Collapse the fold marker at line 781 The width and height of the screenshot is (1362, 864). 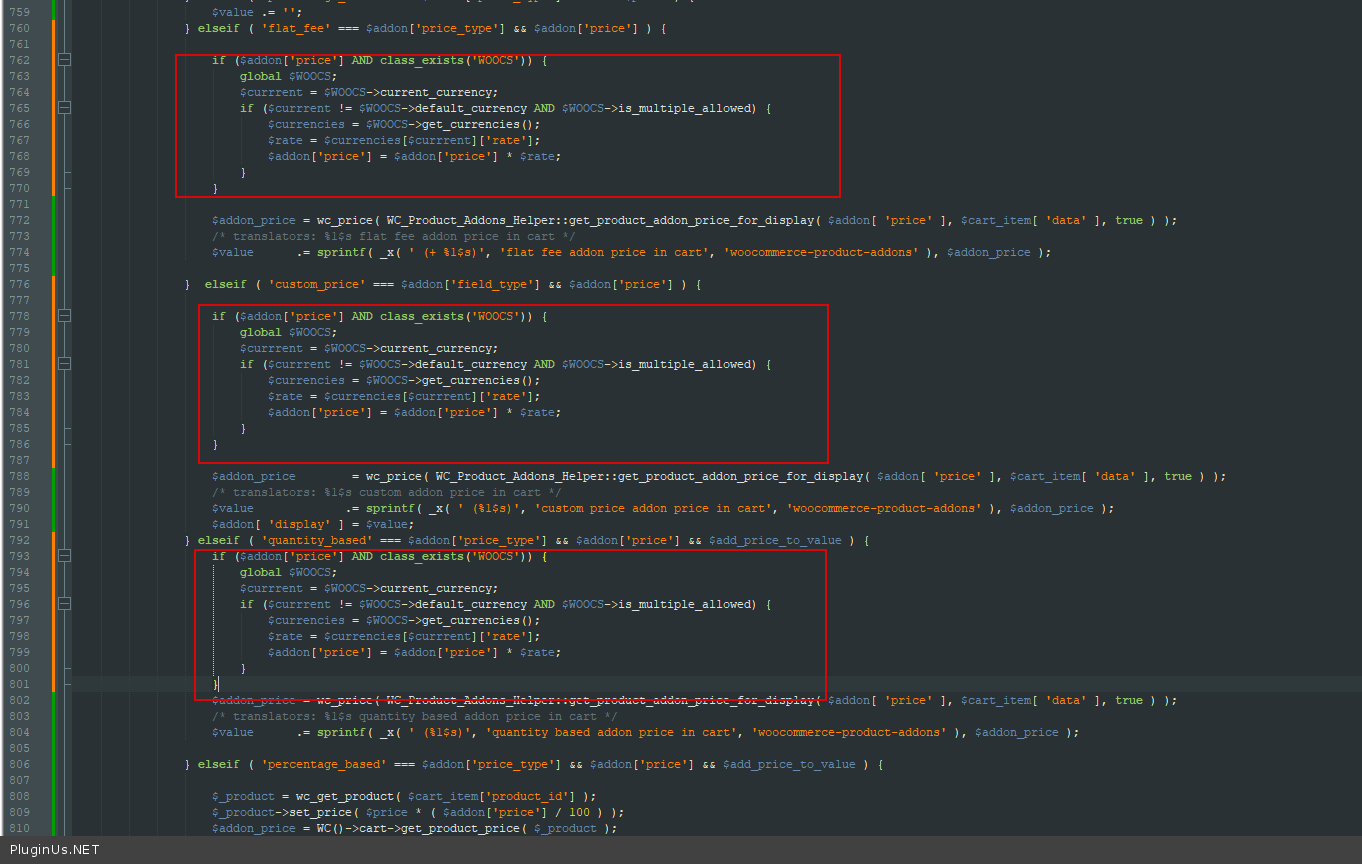[x=65, y=364]
